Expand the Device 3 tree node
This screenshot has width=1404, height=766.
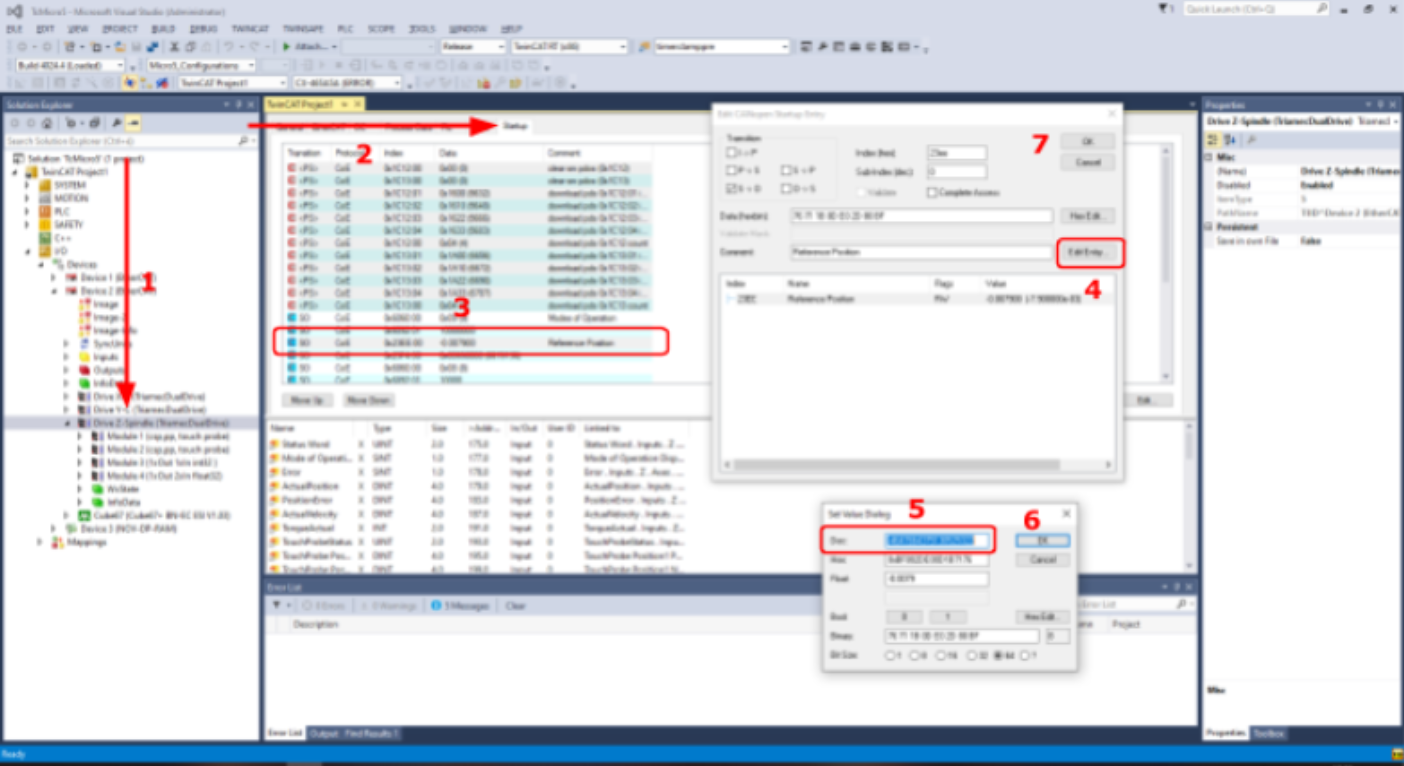coord(55,528)
